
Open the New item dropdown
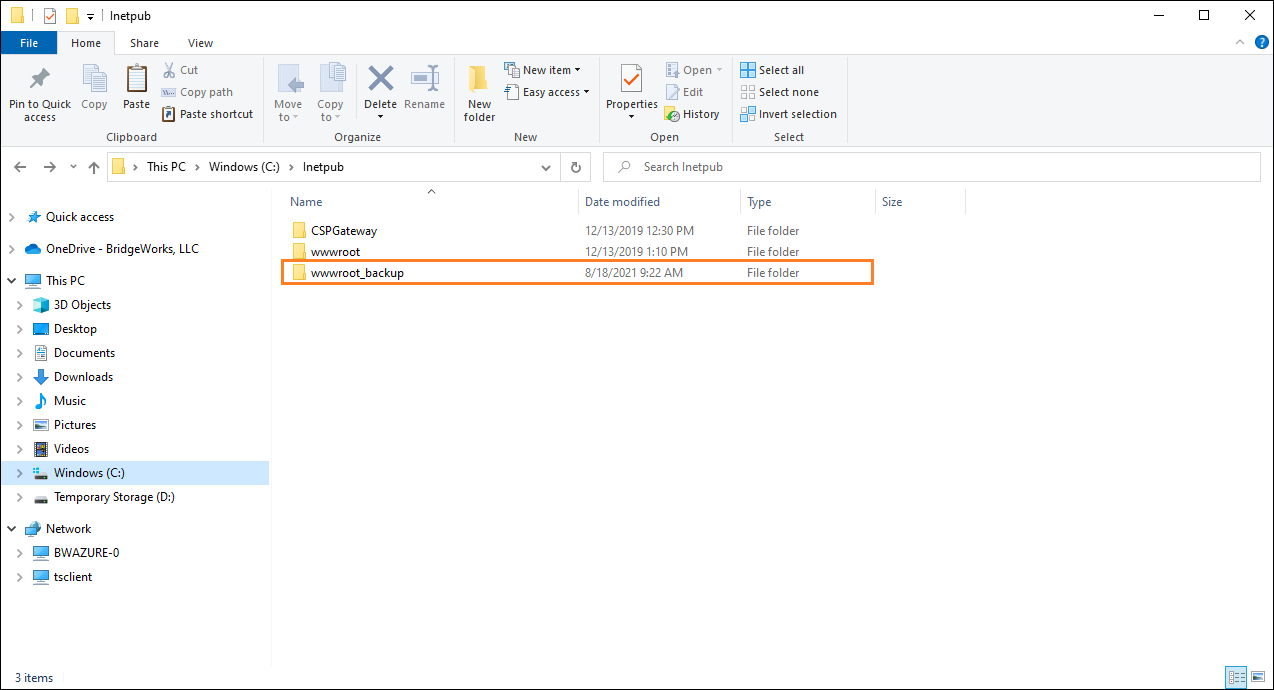pos(542,70)
